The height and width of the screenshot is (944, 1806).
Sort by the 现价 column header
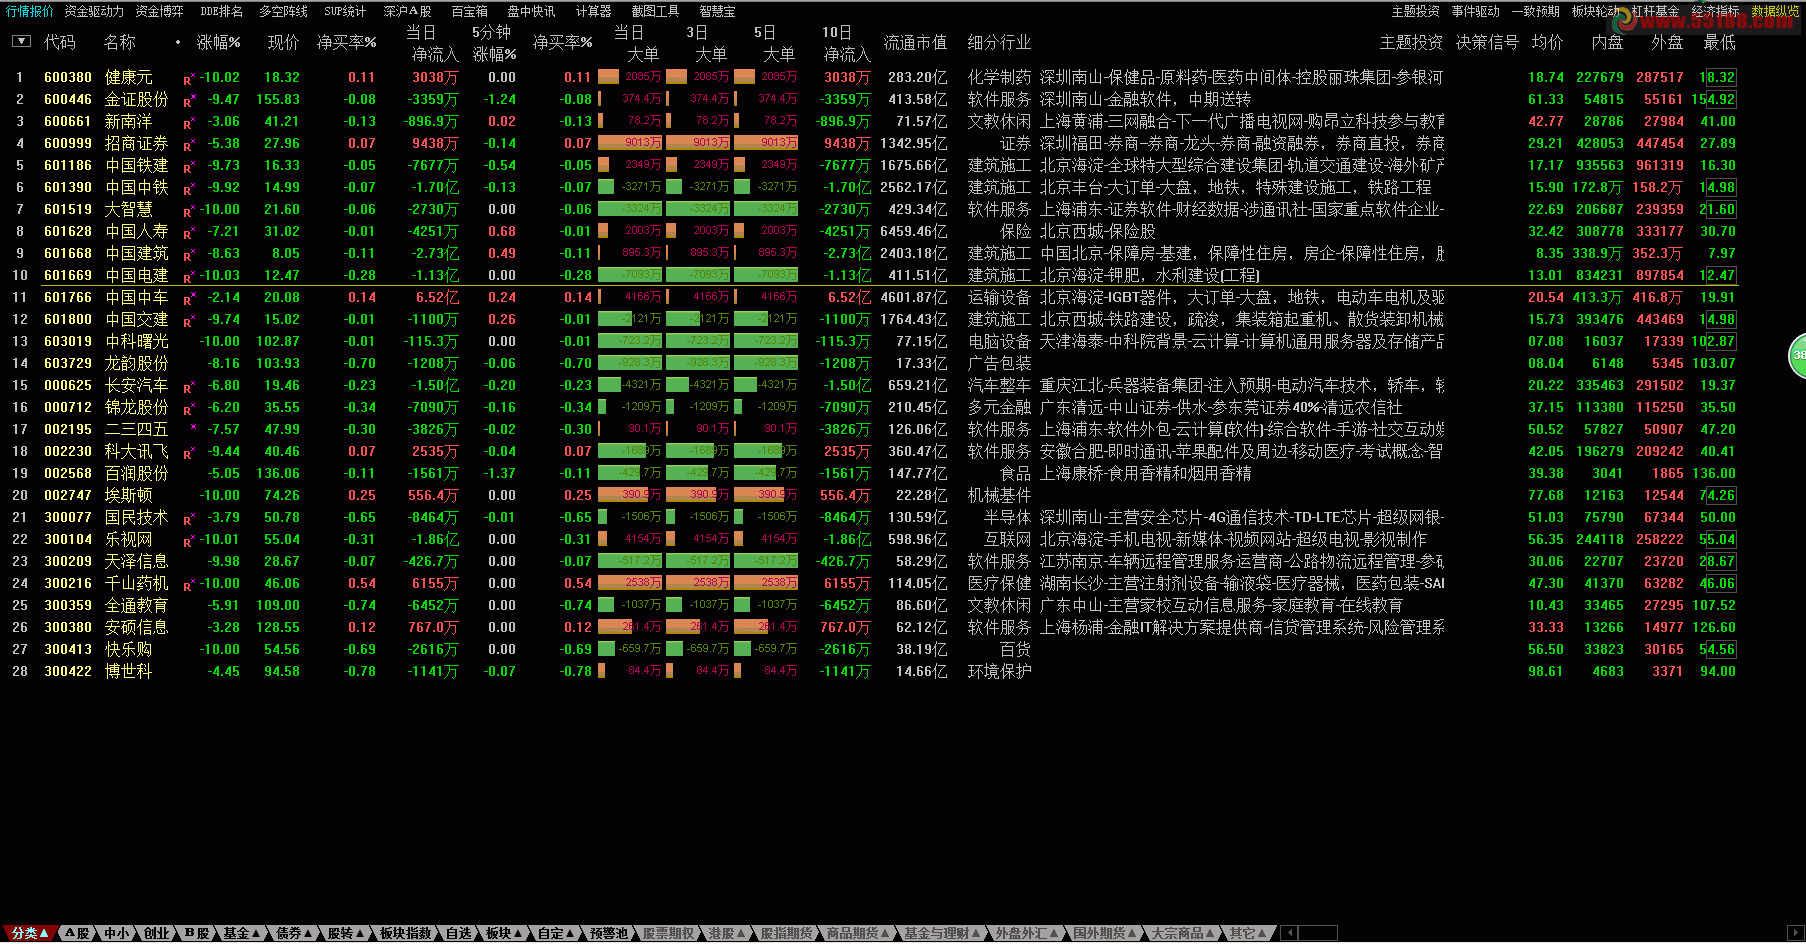pos(283,42)
